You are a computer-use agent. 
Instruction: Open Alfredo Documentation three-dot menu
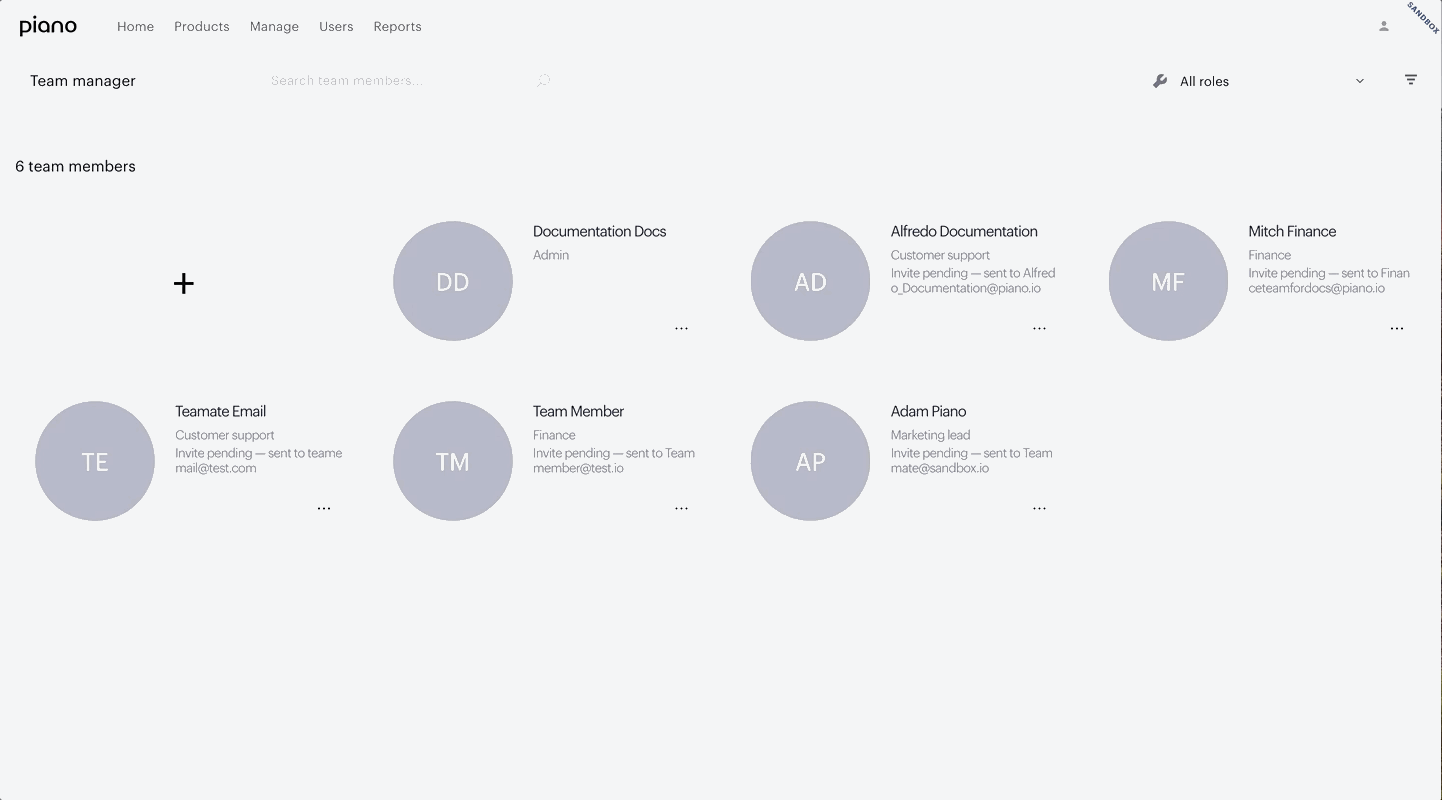click(x=1040, y=328)
